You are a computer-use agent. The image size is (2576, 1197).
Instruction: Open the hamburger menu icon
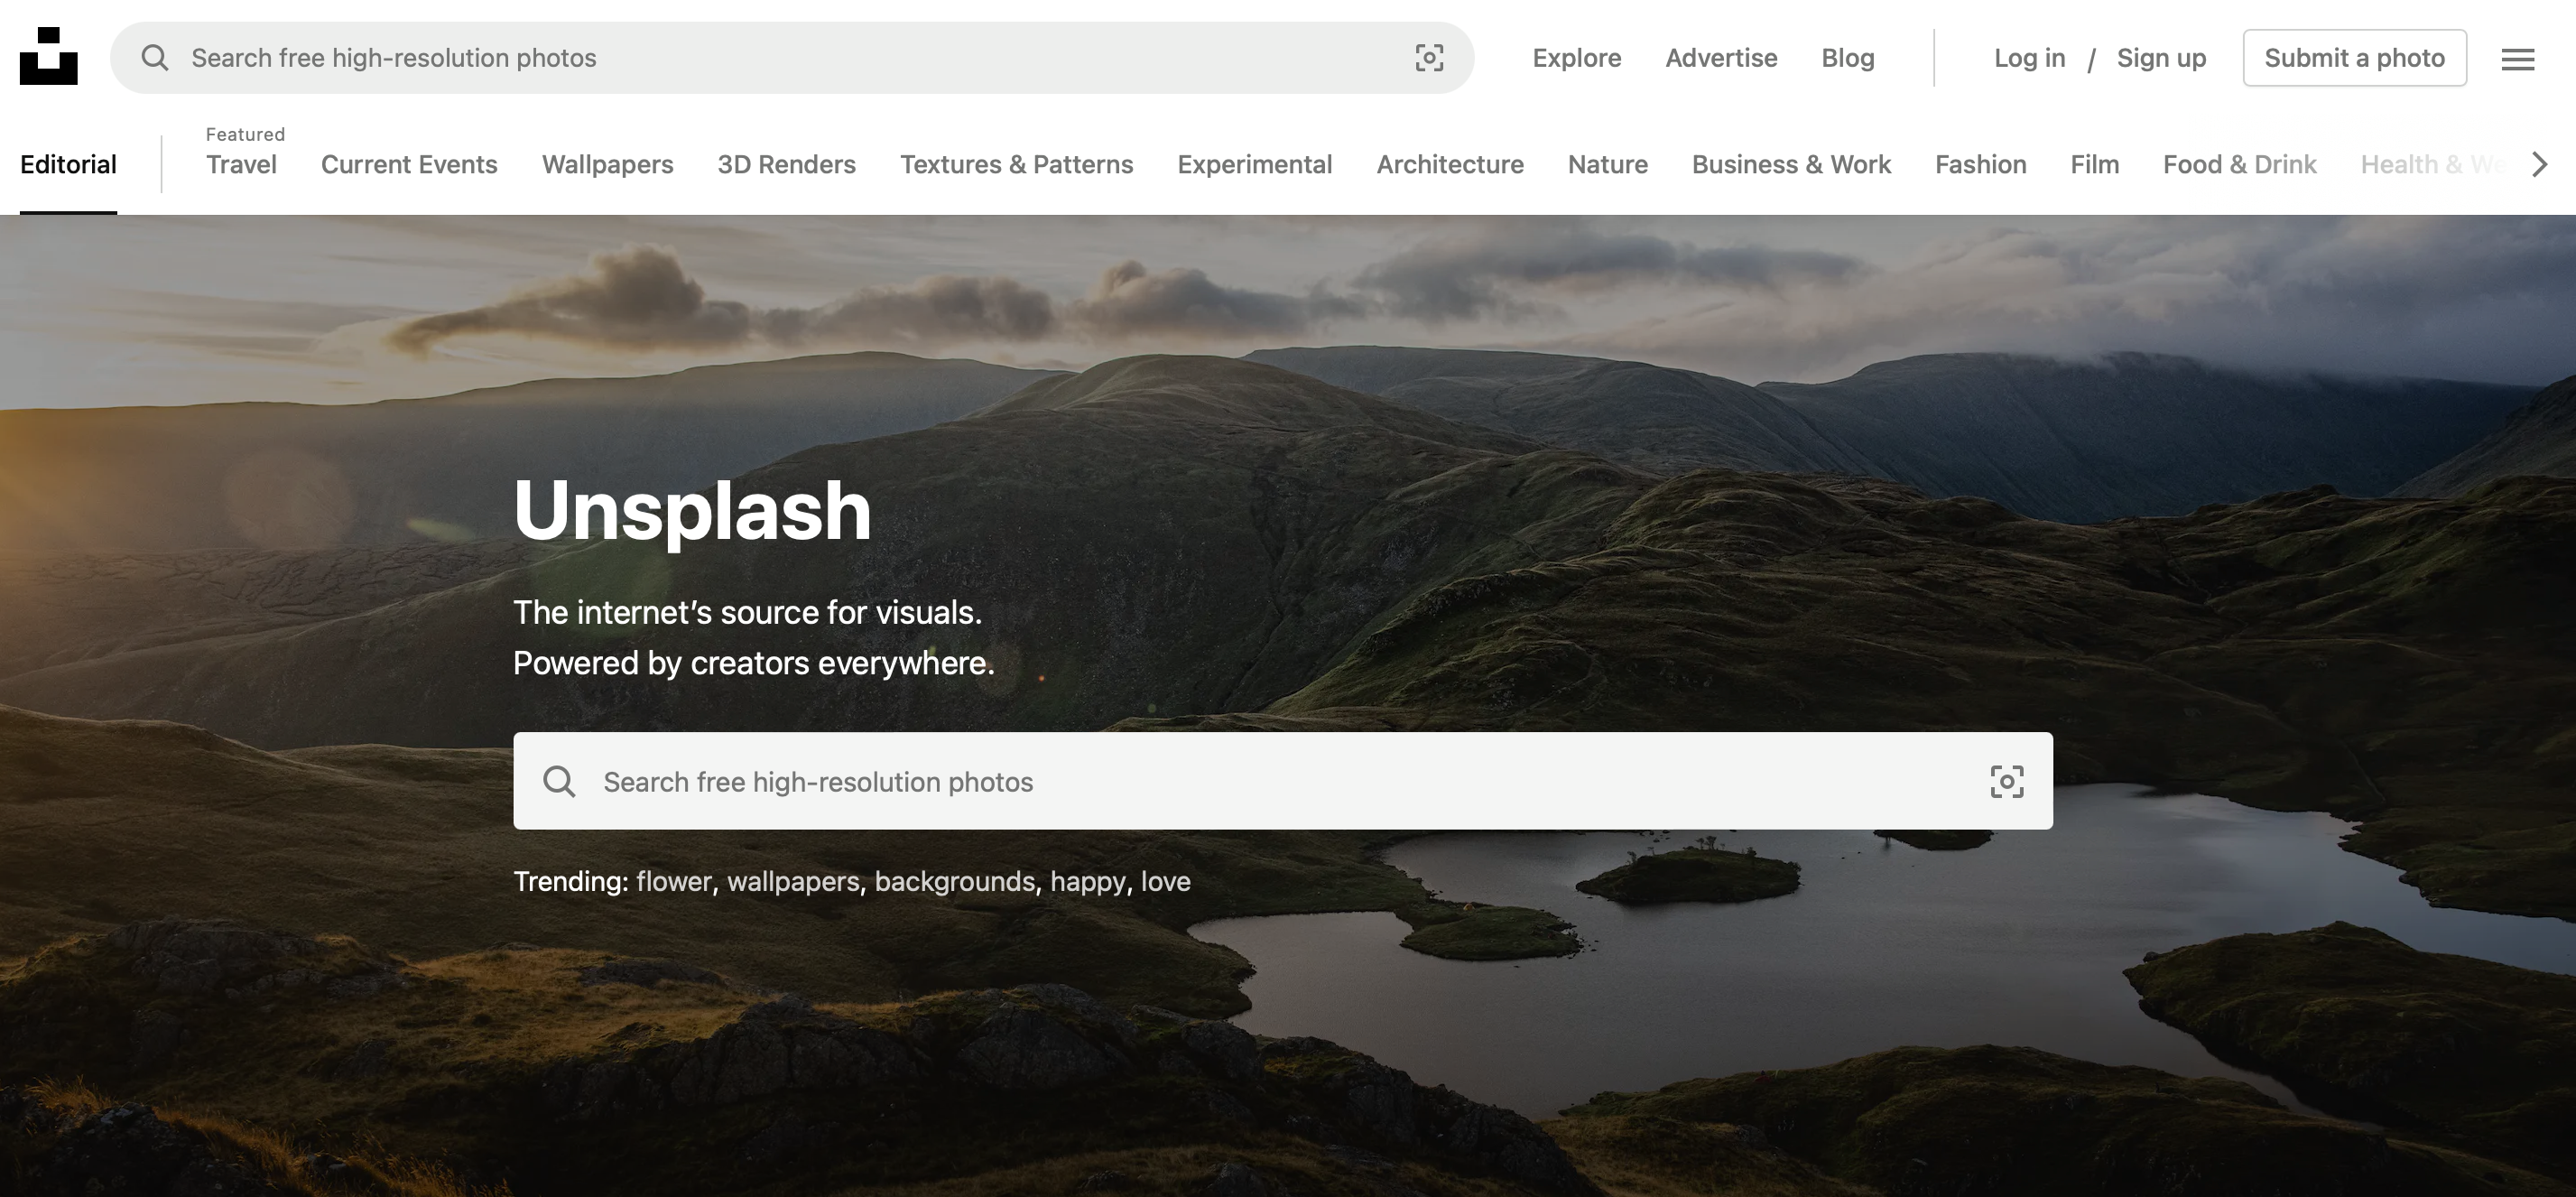click(2517, 59)
